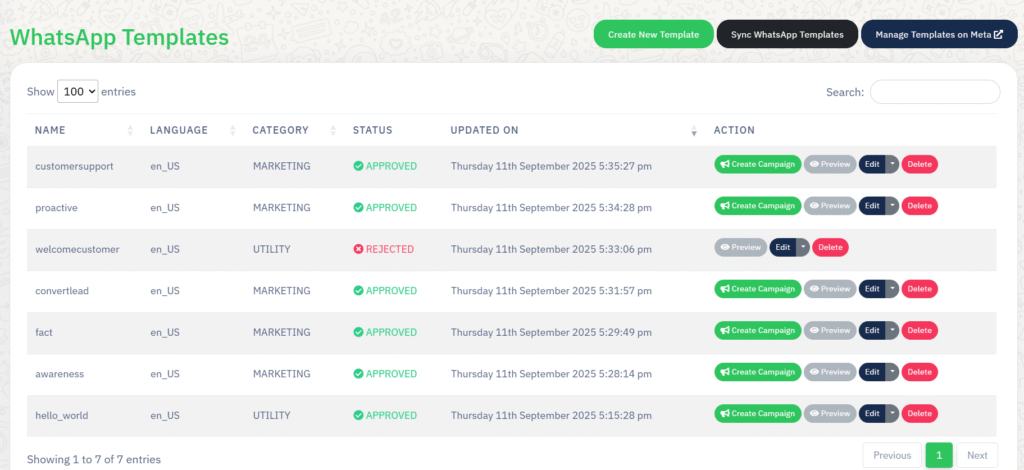Screen dimensions: 1024x470
Task: Edit the fact template
Action: click(872, 330)
